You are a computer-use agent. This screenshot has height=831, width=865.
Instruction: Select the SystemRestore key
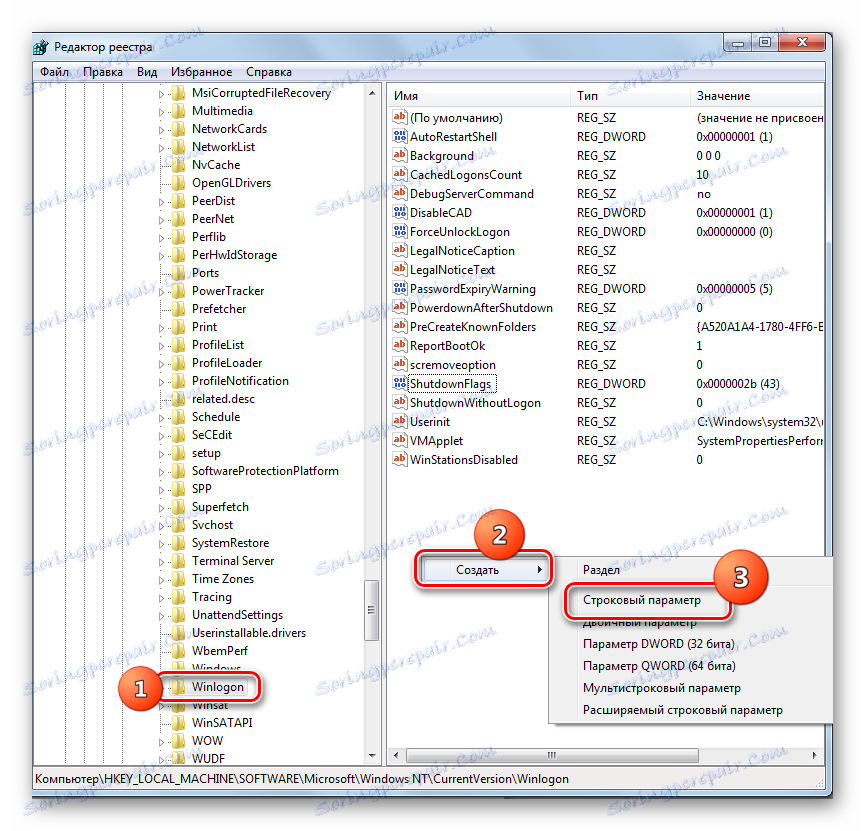230,543
